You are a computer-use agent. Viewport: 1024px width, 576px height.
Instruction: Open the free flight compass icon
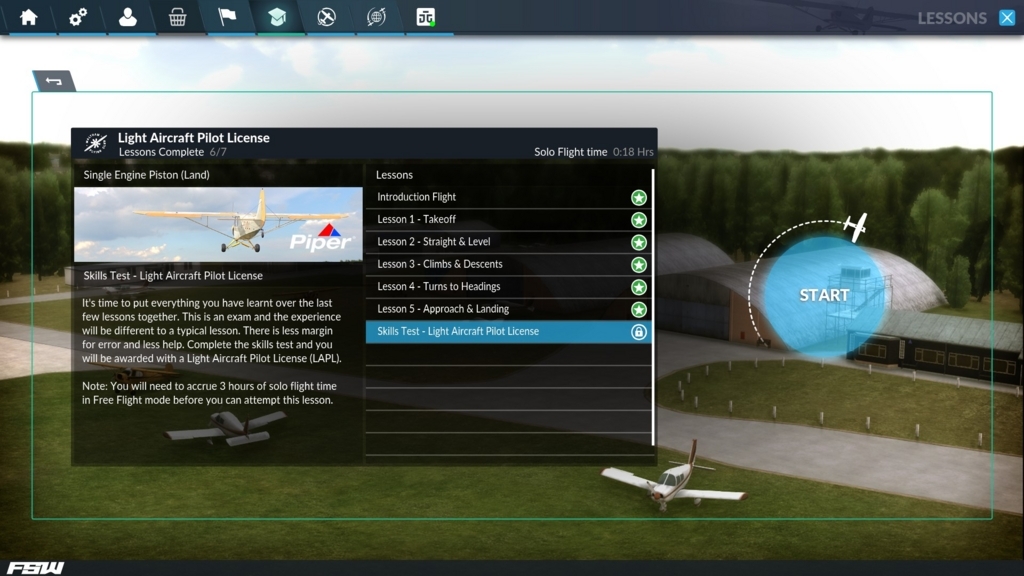327,17
